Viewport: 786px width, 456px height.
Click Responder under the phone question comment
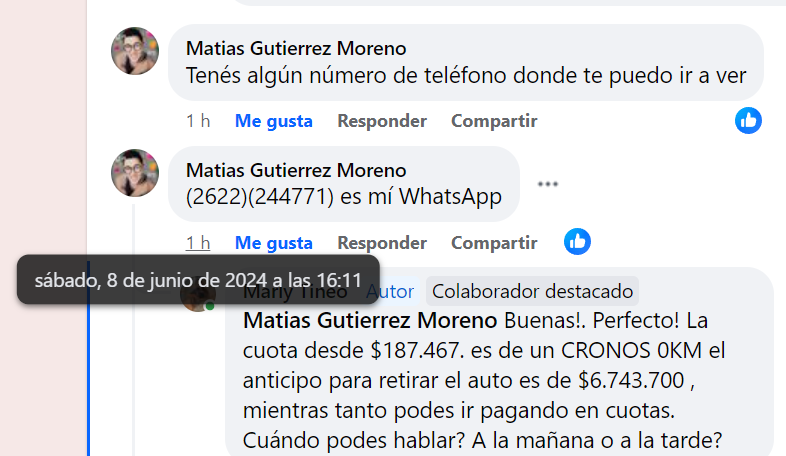pyautogui.click(x=382, y=121)
